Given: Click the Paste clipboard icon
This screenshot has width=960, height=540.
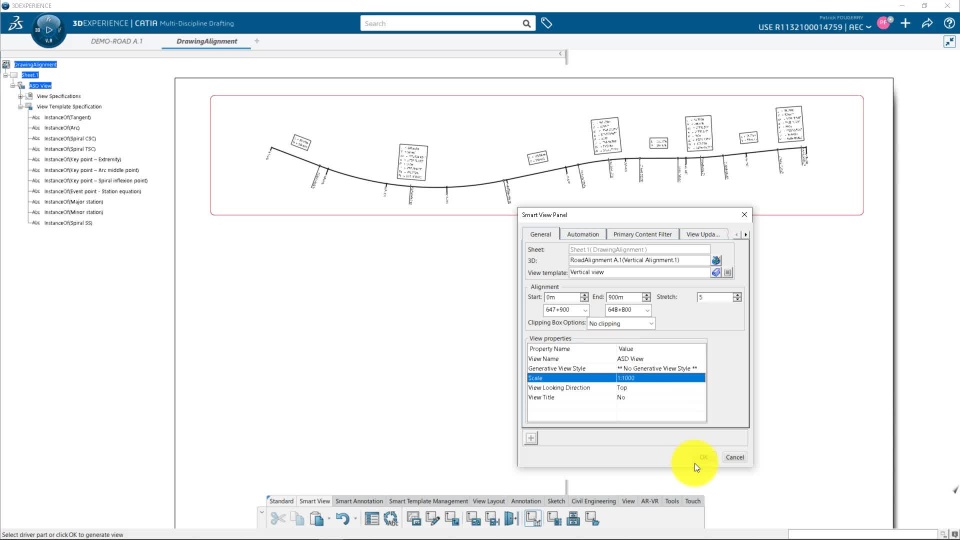Looking at the screenshot, I should tap(317, 519).
